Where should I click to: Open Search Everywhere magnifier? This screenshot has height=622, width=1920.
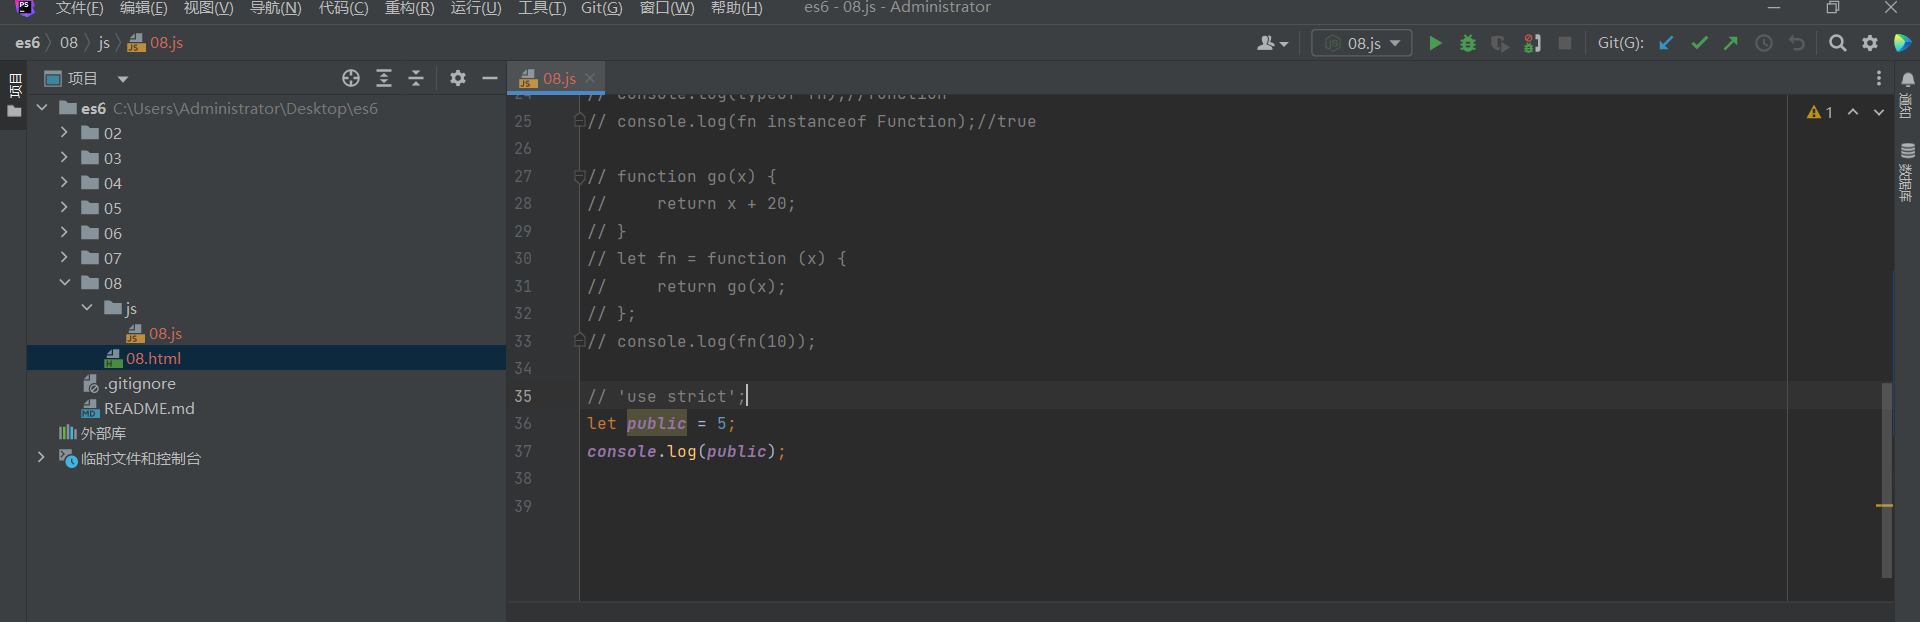(x=1838, y=43)
